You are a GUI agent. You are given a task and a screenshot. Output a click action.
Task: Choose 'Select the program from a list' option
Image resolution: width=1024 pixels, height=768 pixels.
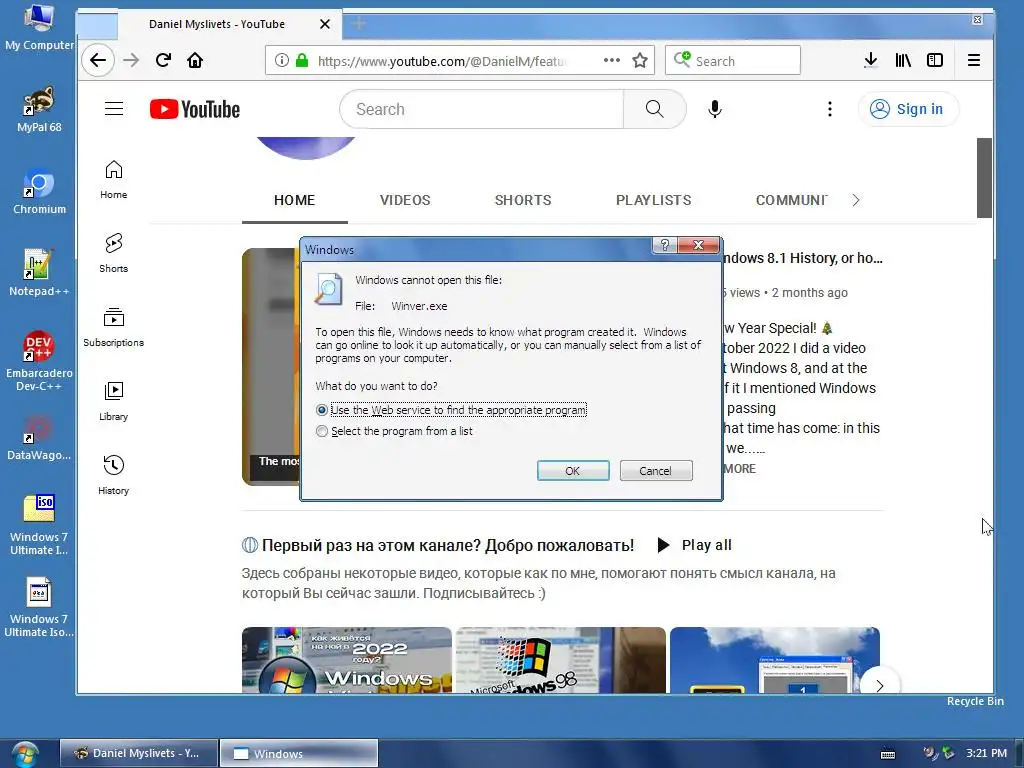(x=321, y=431)
